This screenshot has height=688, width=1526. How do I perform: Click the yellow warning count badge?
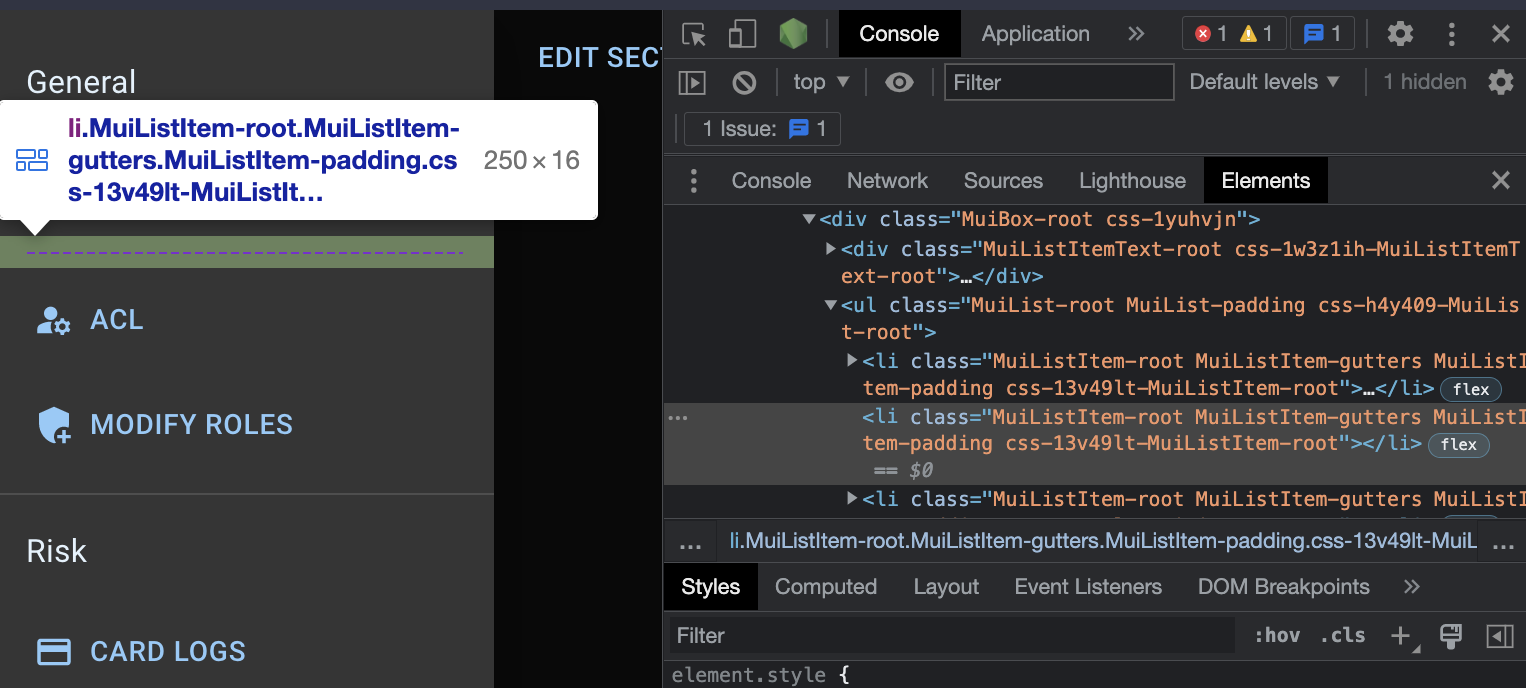pos(1257,34)
